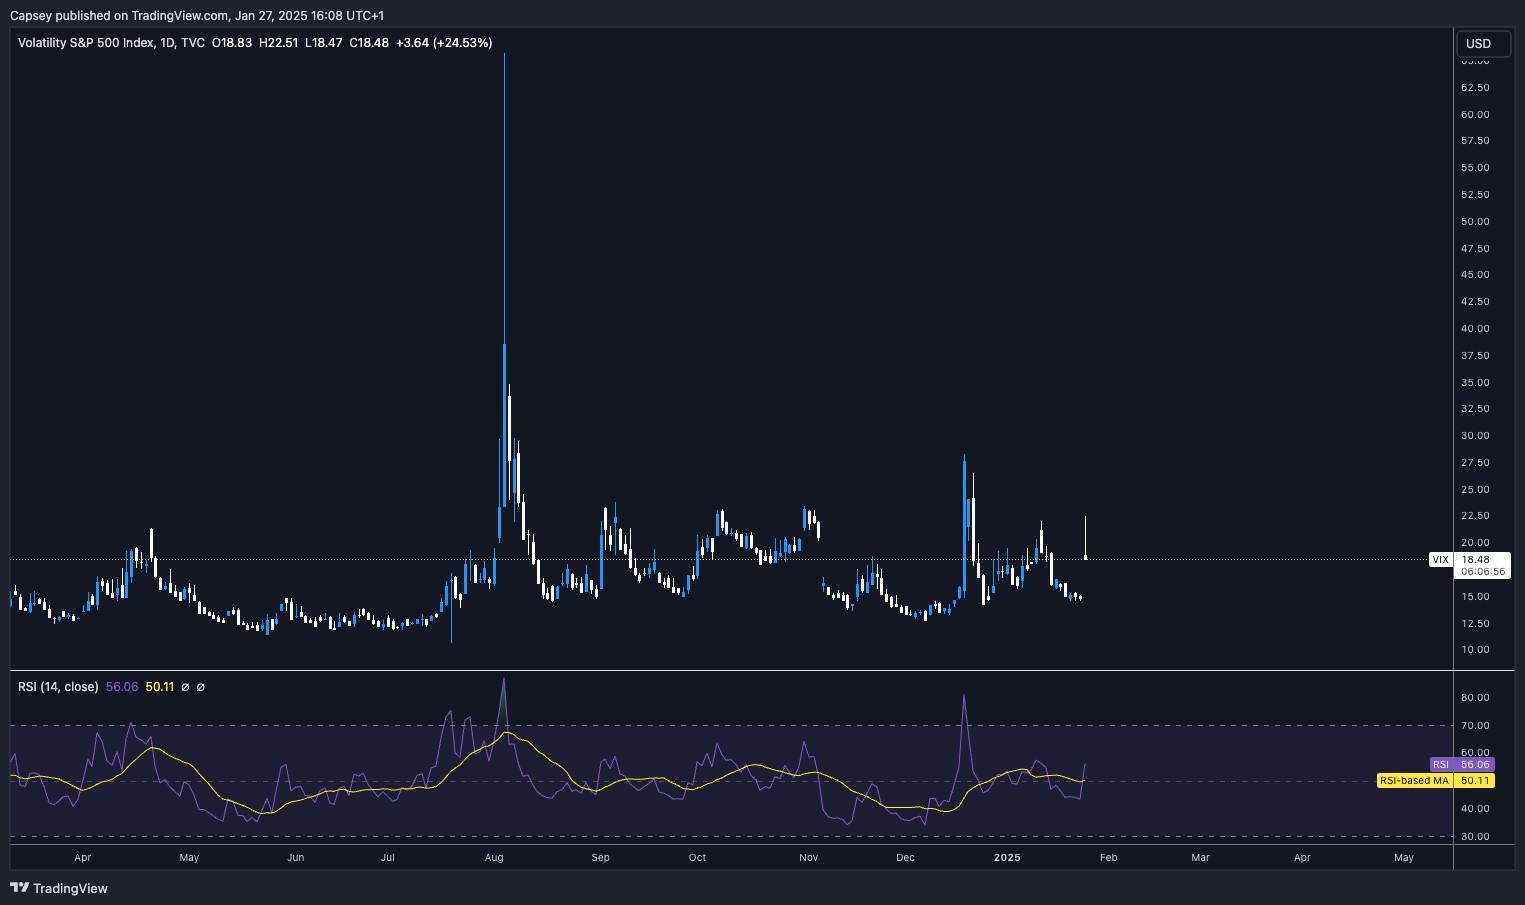Click the TradingView logo

(x=60, y=888)
